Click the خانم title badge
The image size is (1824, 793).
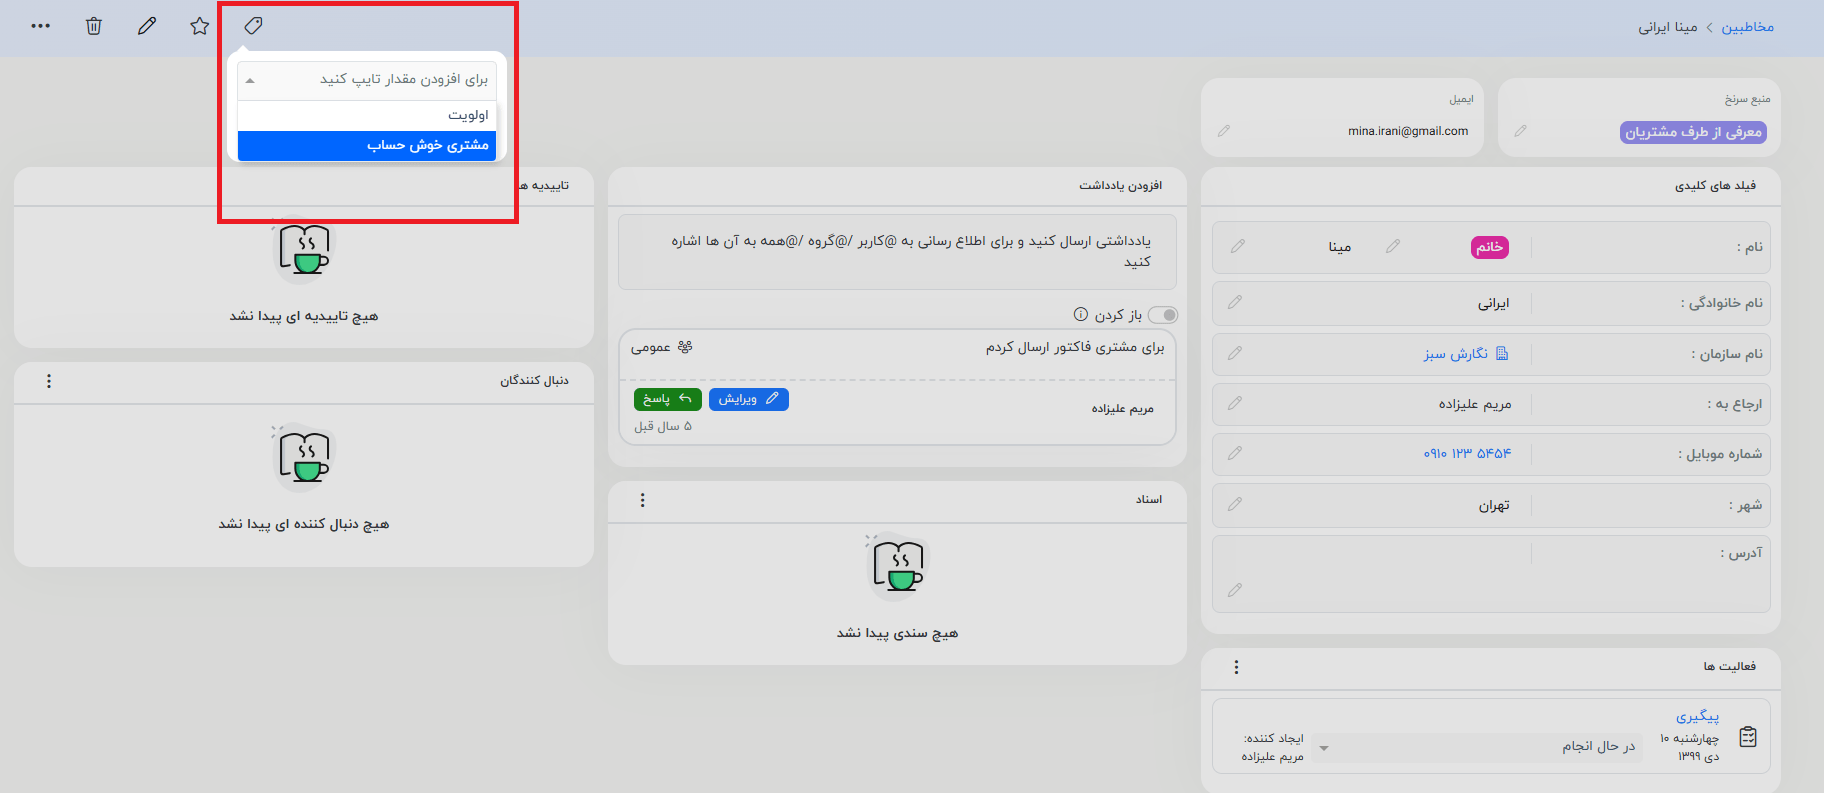[x=1490, y=247]
